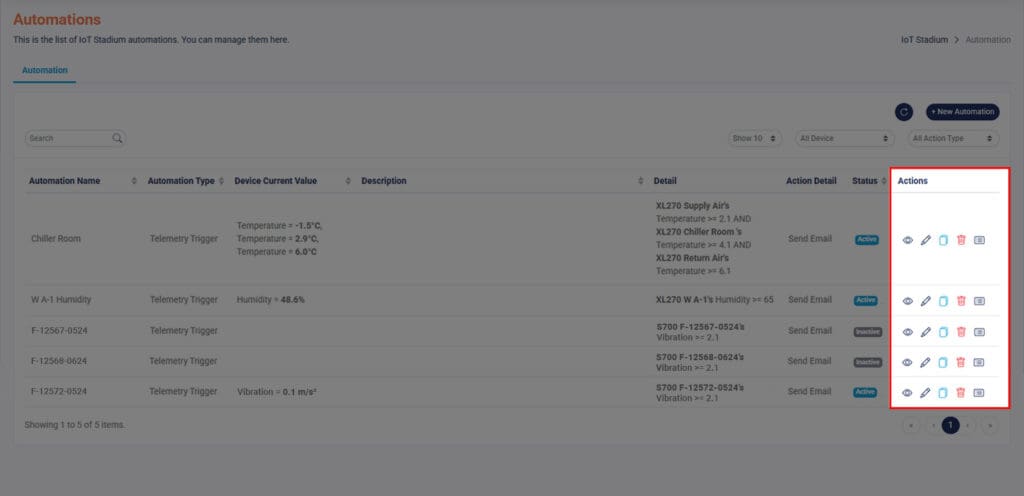1024x496 pixels.
Task: Expand the All Device filter dropdown
Action: tap(843, 138)
